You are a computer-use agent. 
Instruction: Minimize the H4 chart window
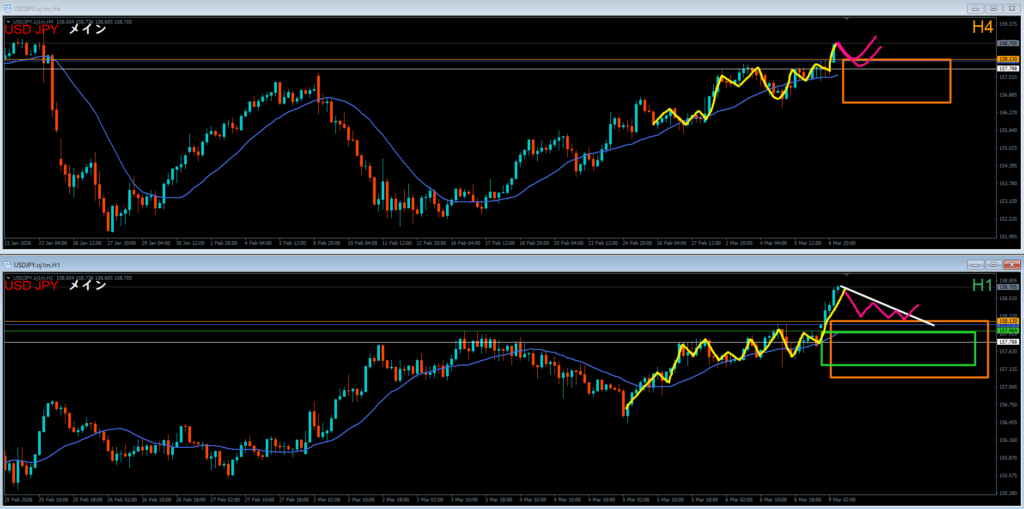(976, 7)
